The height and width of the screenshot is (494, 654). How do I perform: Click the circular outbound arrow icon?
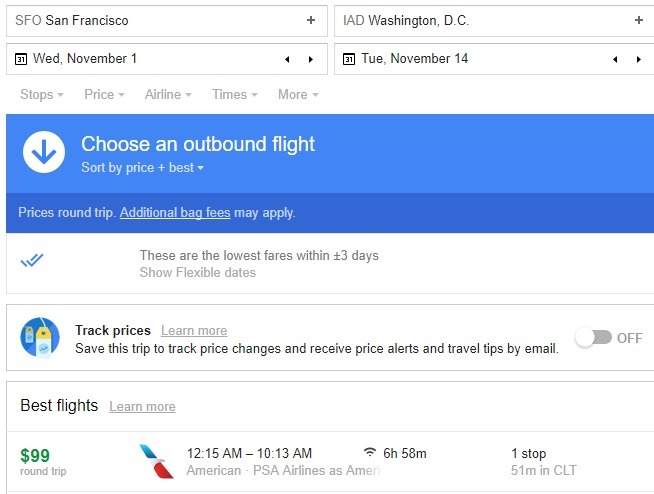[44, 152]
